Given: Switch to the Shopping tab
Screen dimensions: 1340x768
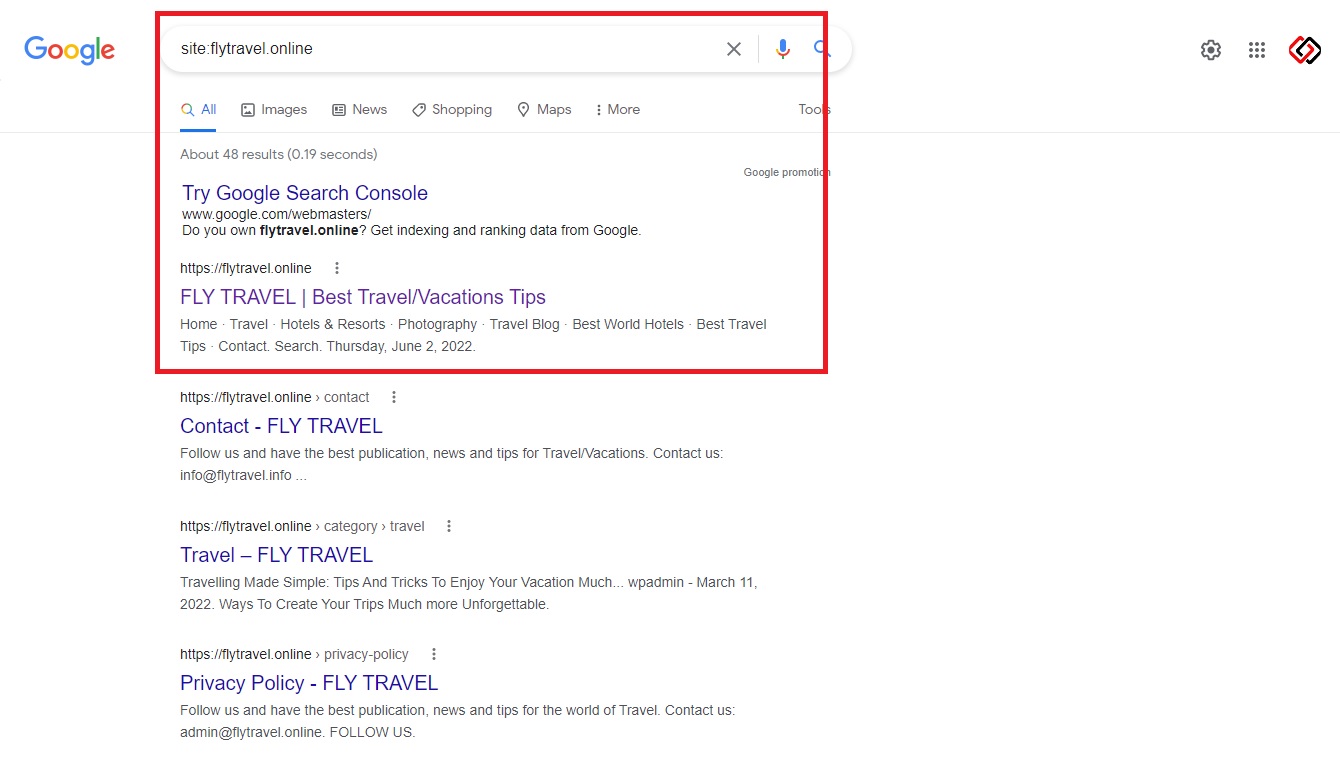Looking at the screenshot, I should point(452,110).
